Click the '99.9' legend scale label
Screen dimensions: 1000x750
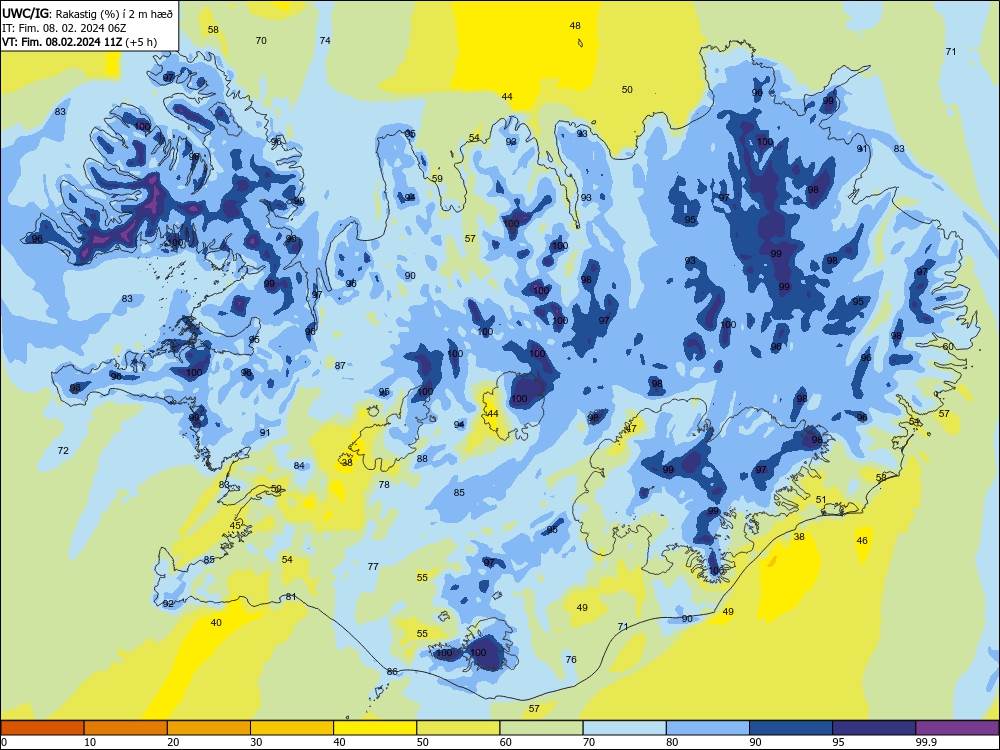(x=926, y=742)
